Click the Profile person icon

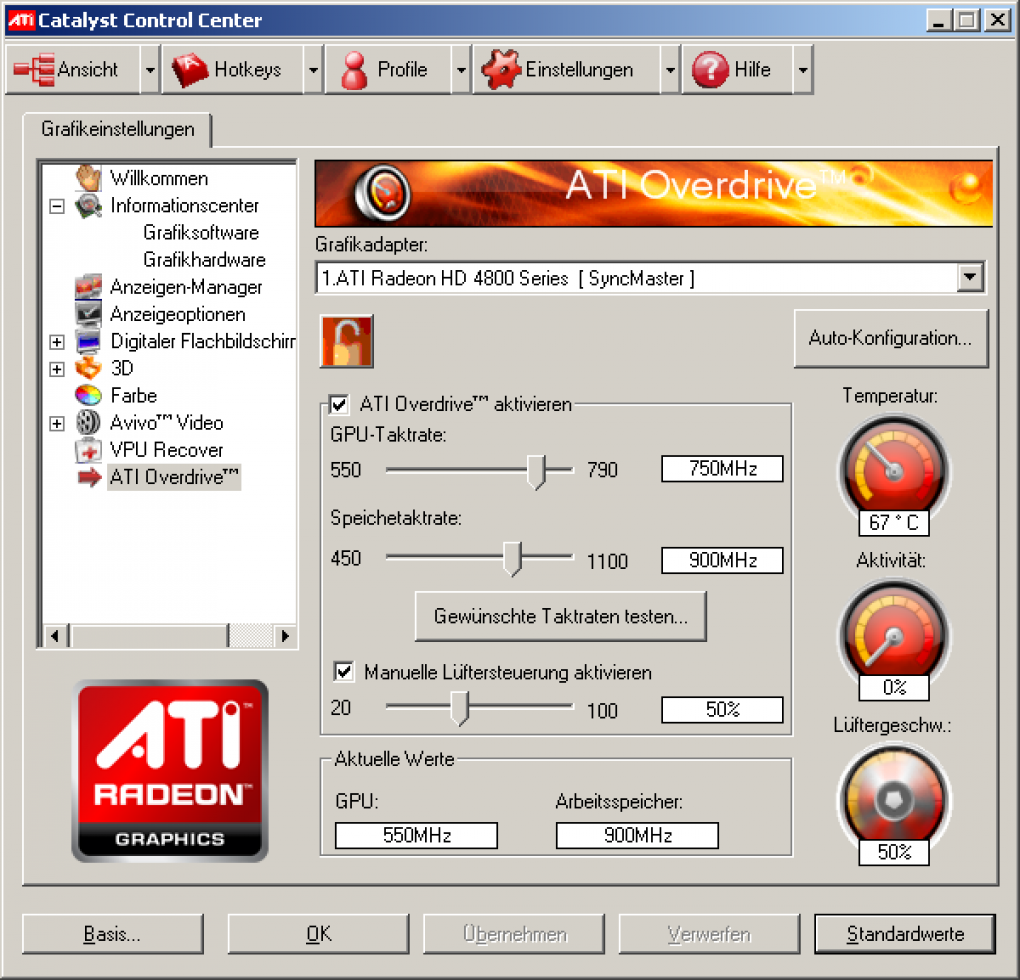click(x=355, y=70)
